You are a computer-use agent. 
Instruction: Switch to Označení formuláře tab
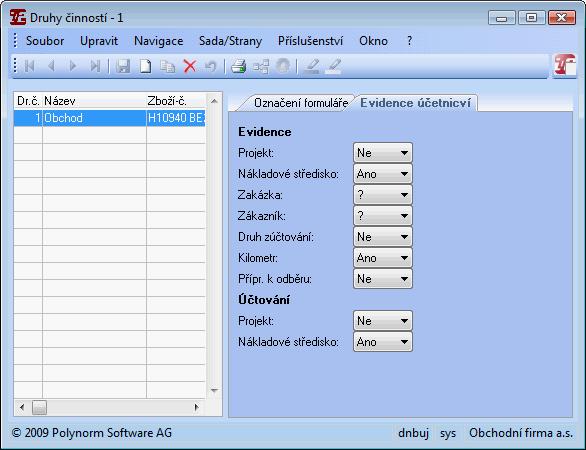coord(301,103)
